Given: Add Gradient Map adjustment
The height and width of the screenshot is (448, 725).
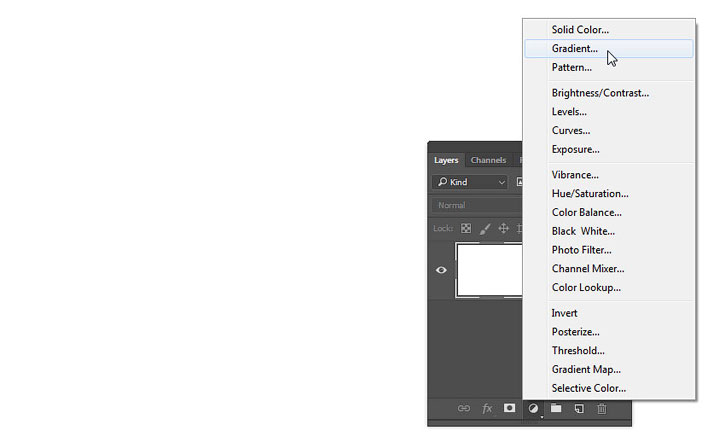Looking at the screenshot, I should [x=609, y=369].
